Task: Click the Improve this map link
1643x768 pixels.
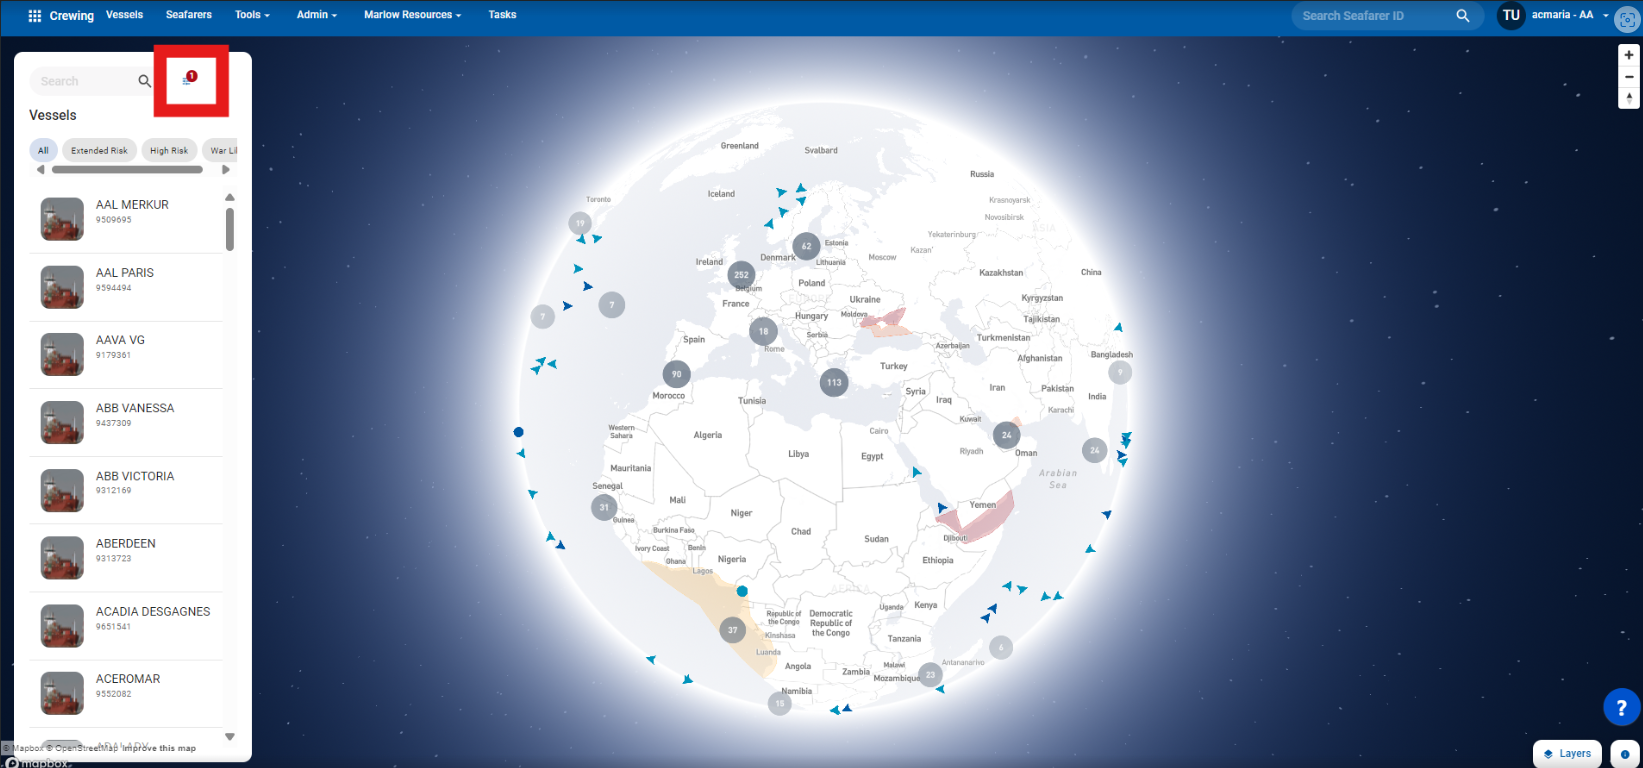Action: click(x=159, y=748)
